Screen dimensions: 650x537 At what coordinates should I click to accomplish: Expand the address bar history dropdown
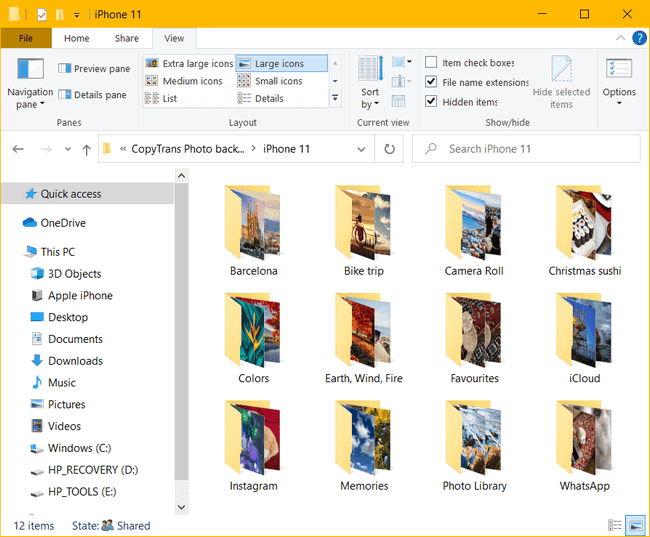361,149
